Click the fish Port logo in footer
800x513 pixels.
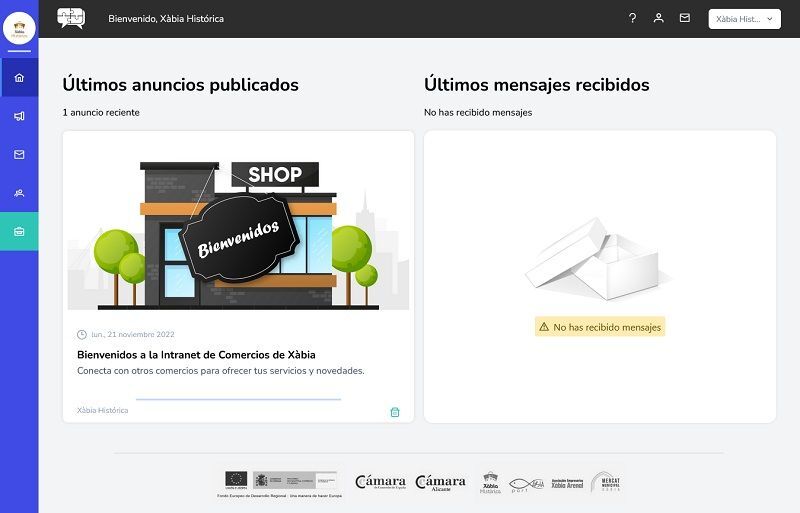pyautogui.click(x=527, y=484)
